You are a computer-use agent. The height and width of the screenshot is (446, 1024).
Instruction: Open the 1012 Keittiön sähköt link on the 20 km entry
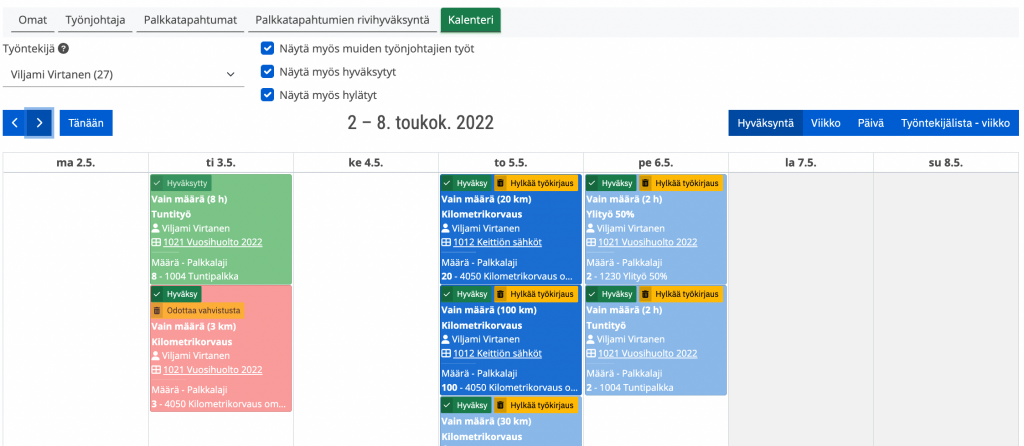pos(497,242)
